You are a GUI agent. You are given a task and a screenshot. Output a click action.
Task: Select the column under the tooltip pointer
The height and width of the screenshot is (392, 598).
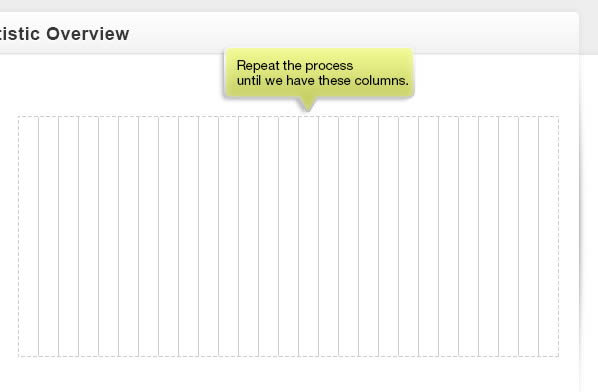tap(308, 236)
